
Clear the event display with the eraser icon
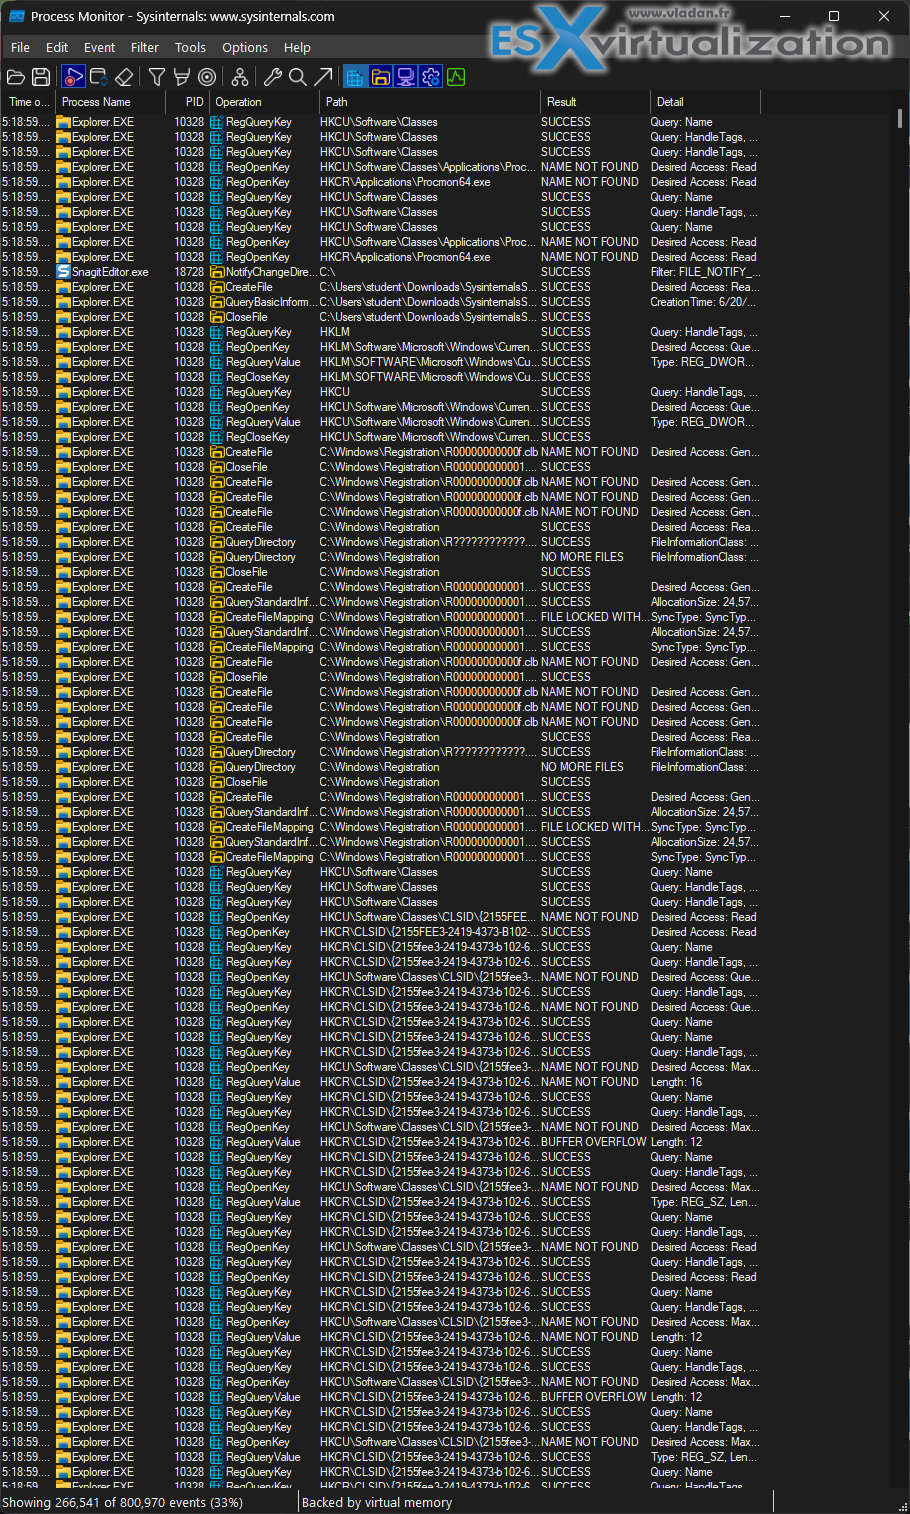[x=124, y=77]
